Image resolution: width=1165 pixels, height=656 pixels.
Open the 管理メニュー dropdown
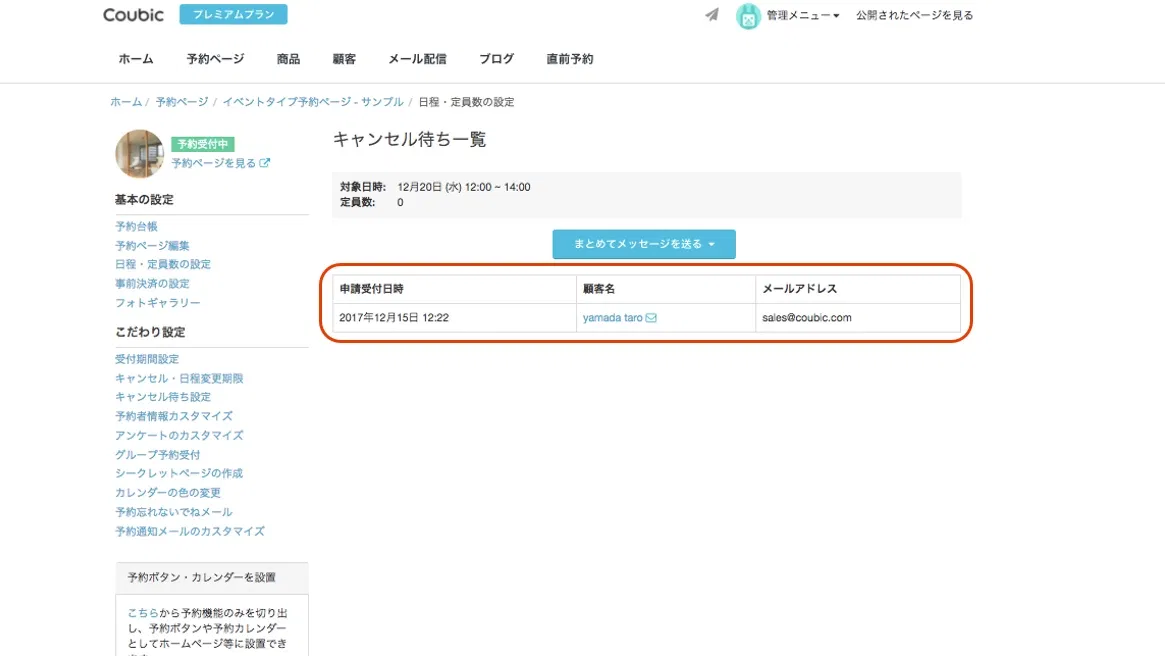[x=800, y=16]
